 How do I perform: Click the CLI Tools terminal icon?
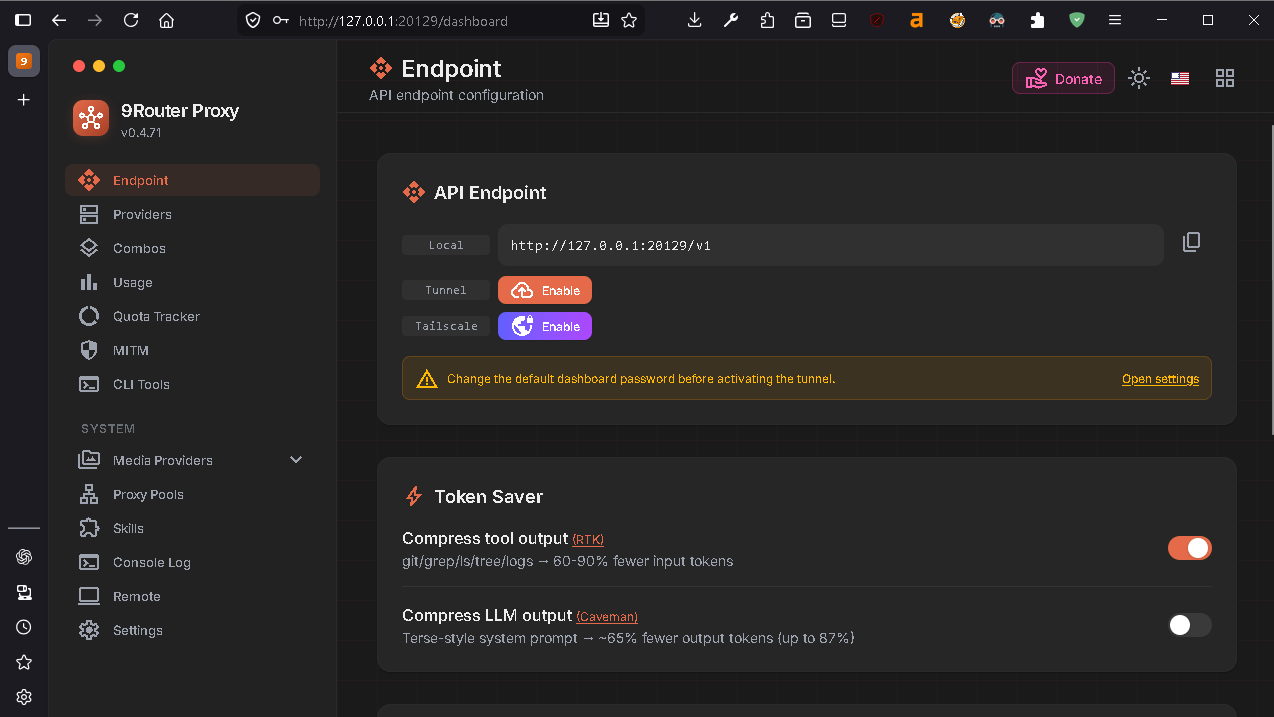click(89, 384)
